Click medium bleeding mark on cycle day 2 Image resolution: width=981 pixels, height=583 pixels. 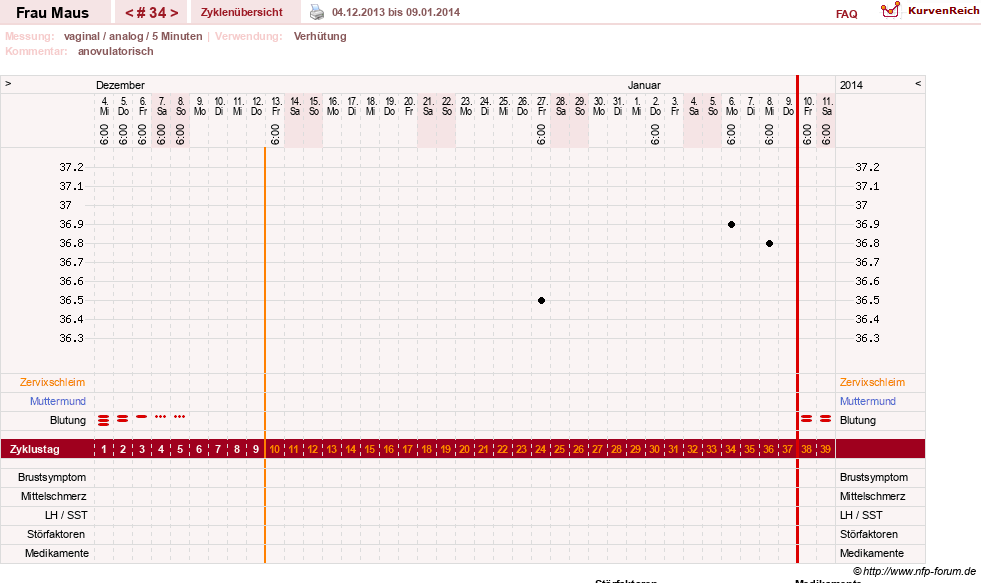coord(123,418)
